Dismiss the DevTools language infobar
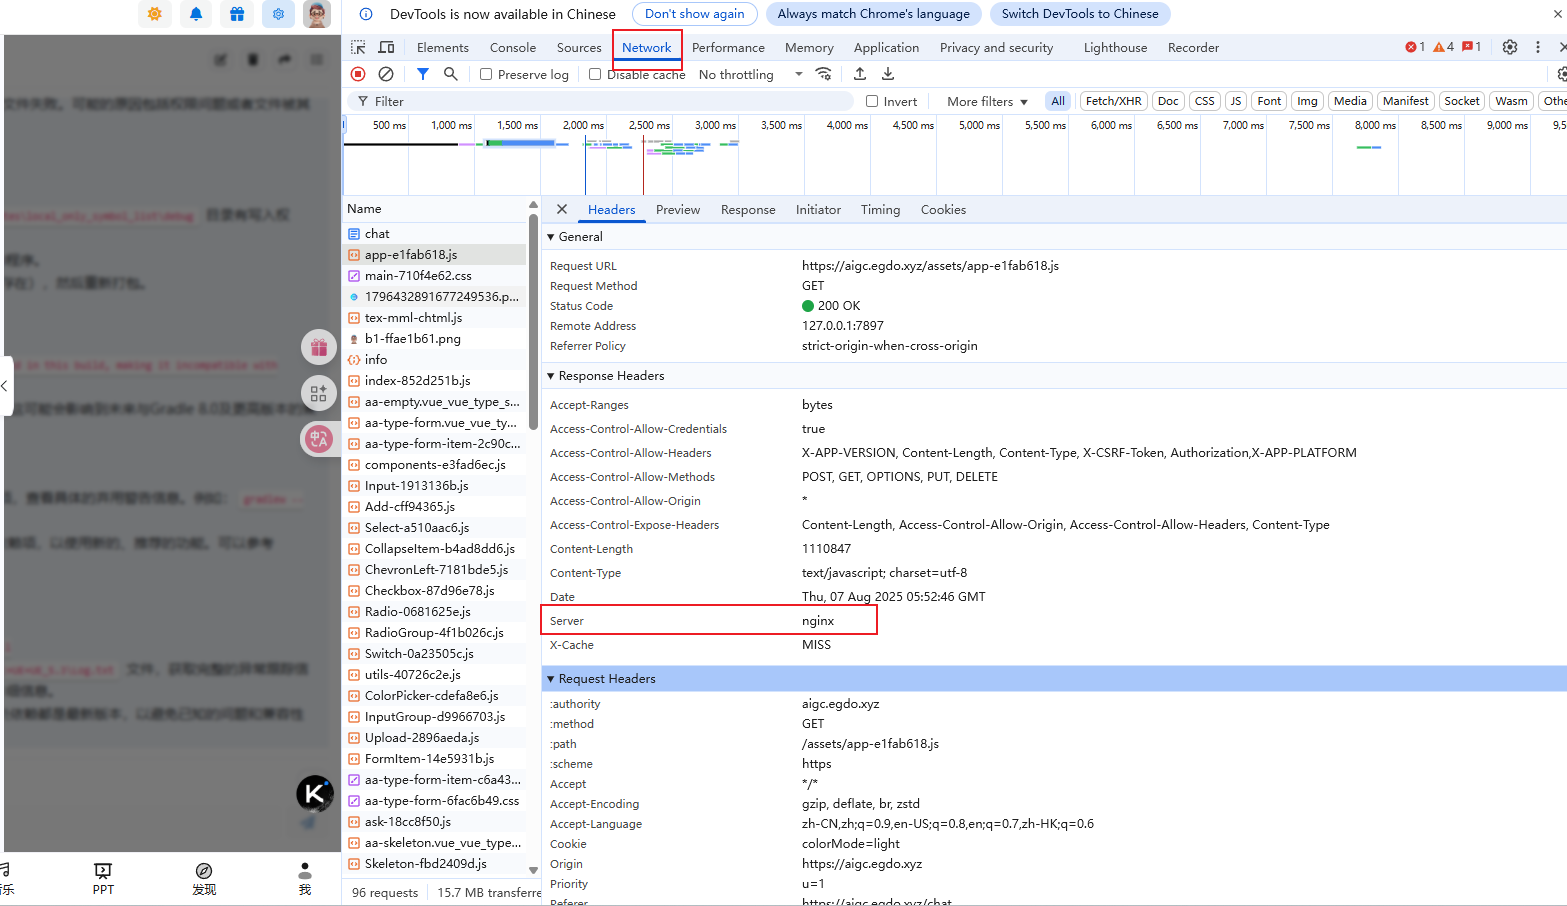Image resolution: width=1567 pixels, height=906 pixels. (x=1559, y=14)
